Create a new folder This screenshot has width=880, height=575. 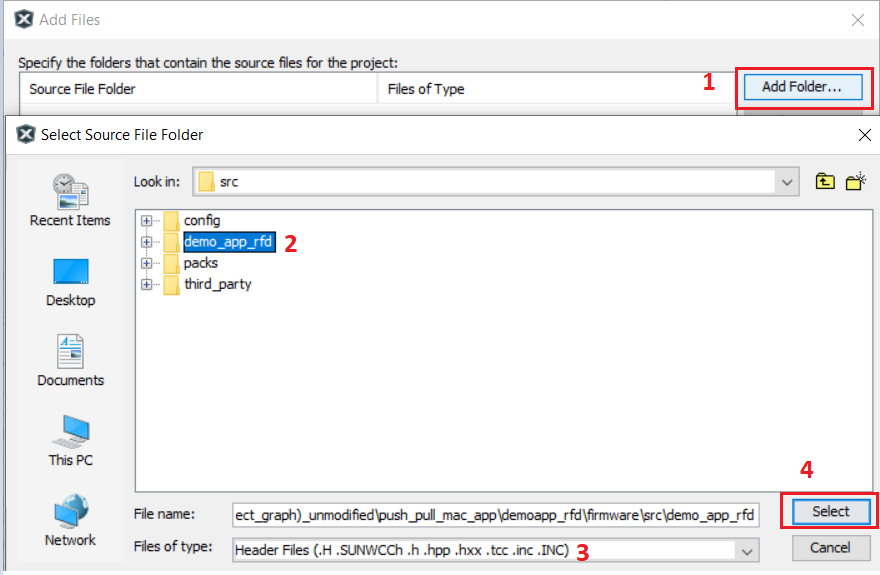pyautogui.click(x=855, y=182)
